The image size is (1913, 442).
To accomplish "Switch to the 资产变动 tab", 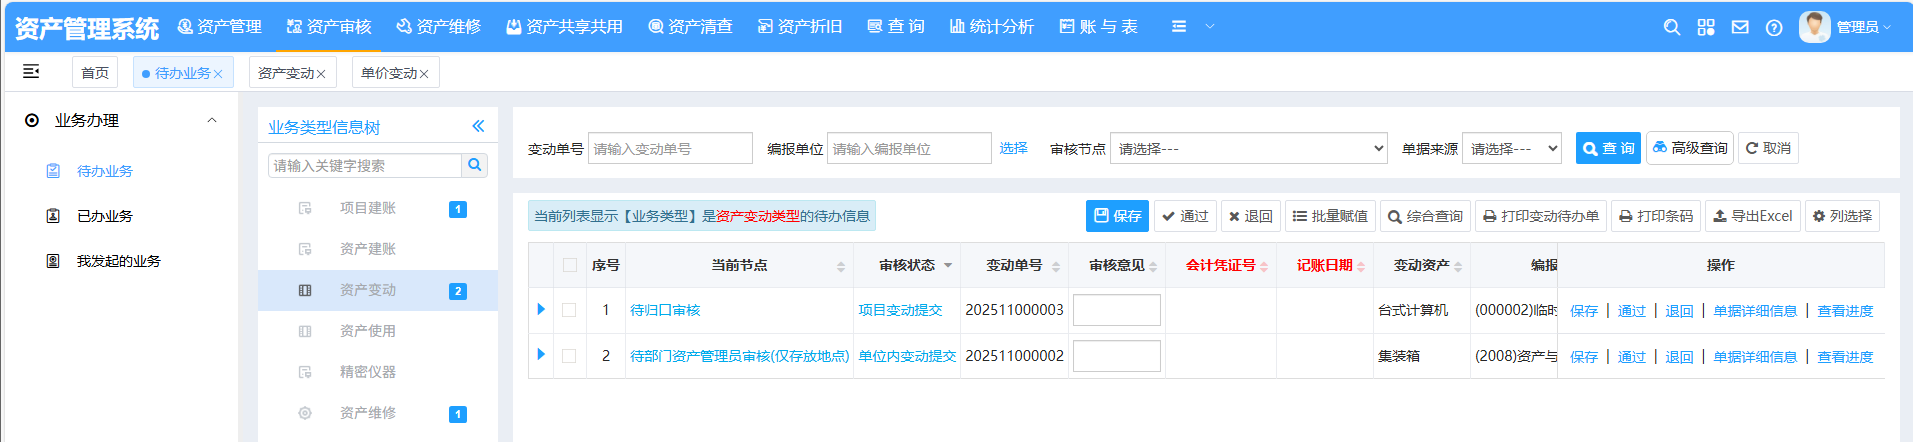I will [x=286, y=73].
